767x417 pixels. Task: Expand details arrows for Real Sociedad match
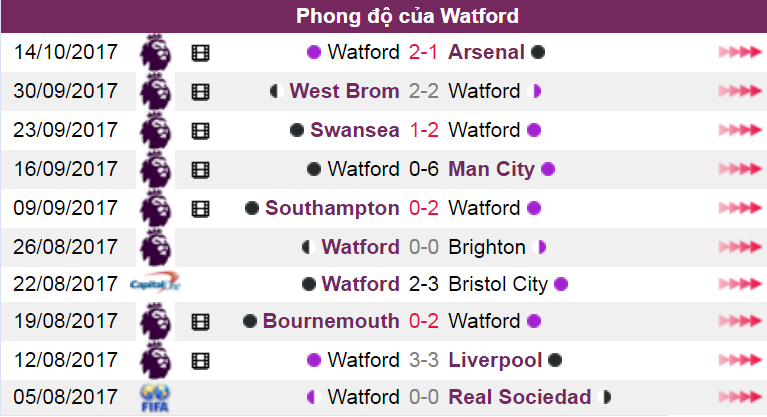tap(740, 397)
